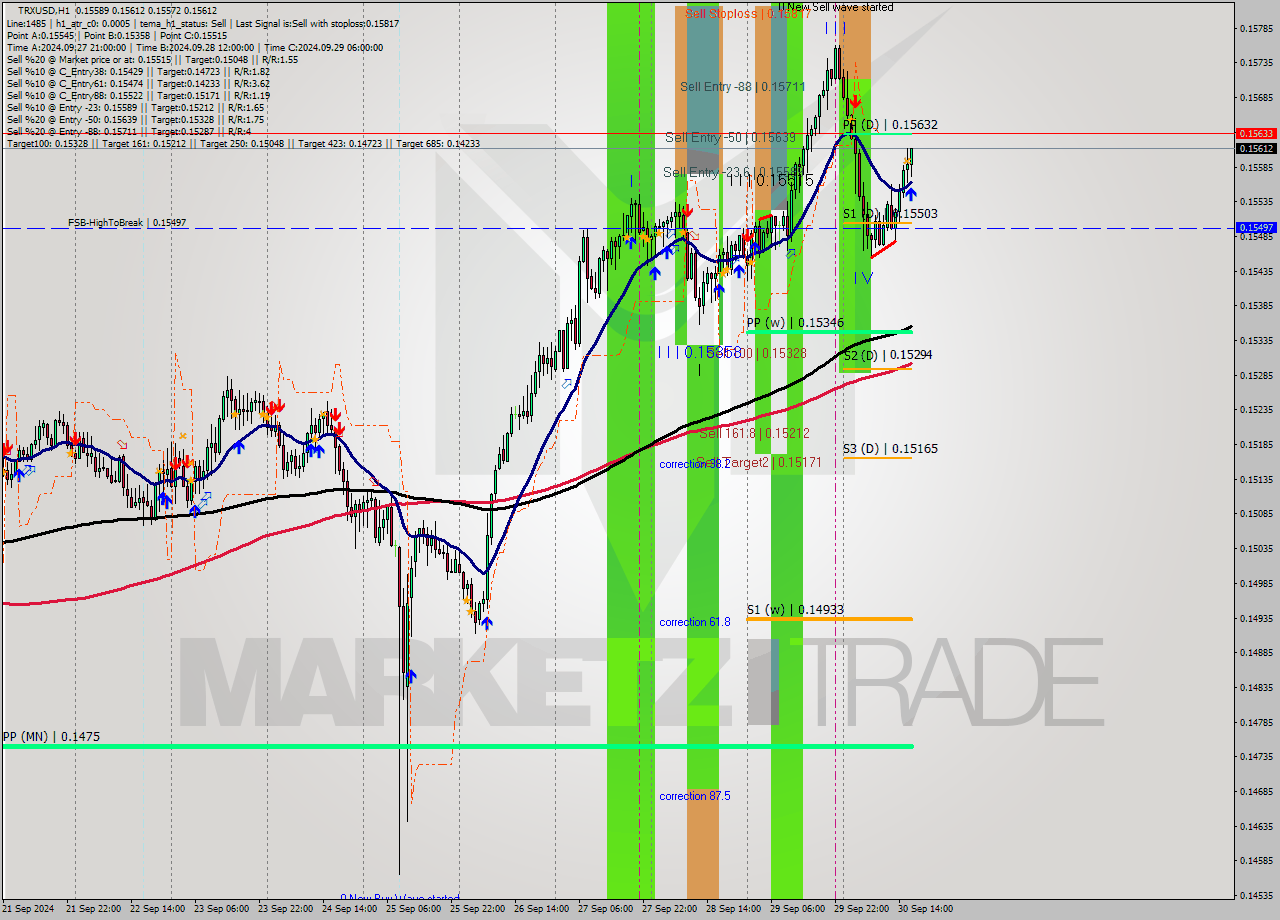The height and width of the screenshot is (920, 1280).
Task: Select the 'New Buy Wave started' annotation
Action: click(x=400, y=898)
